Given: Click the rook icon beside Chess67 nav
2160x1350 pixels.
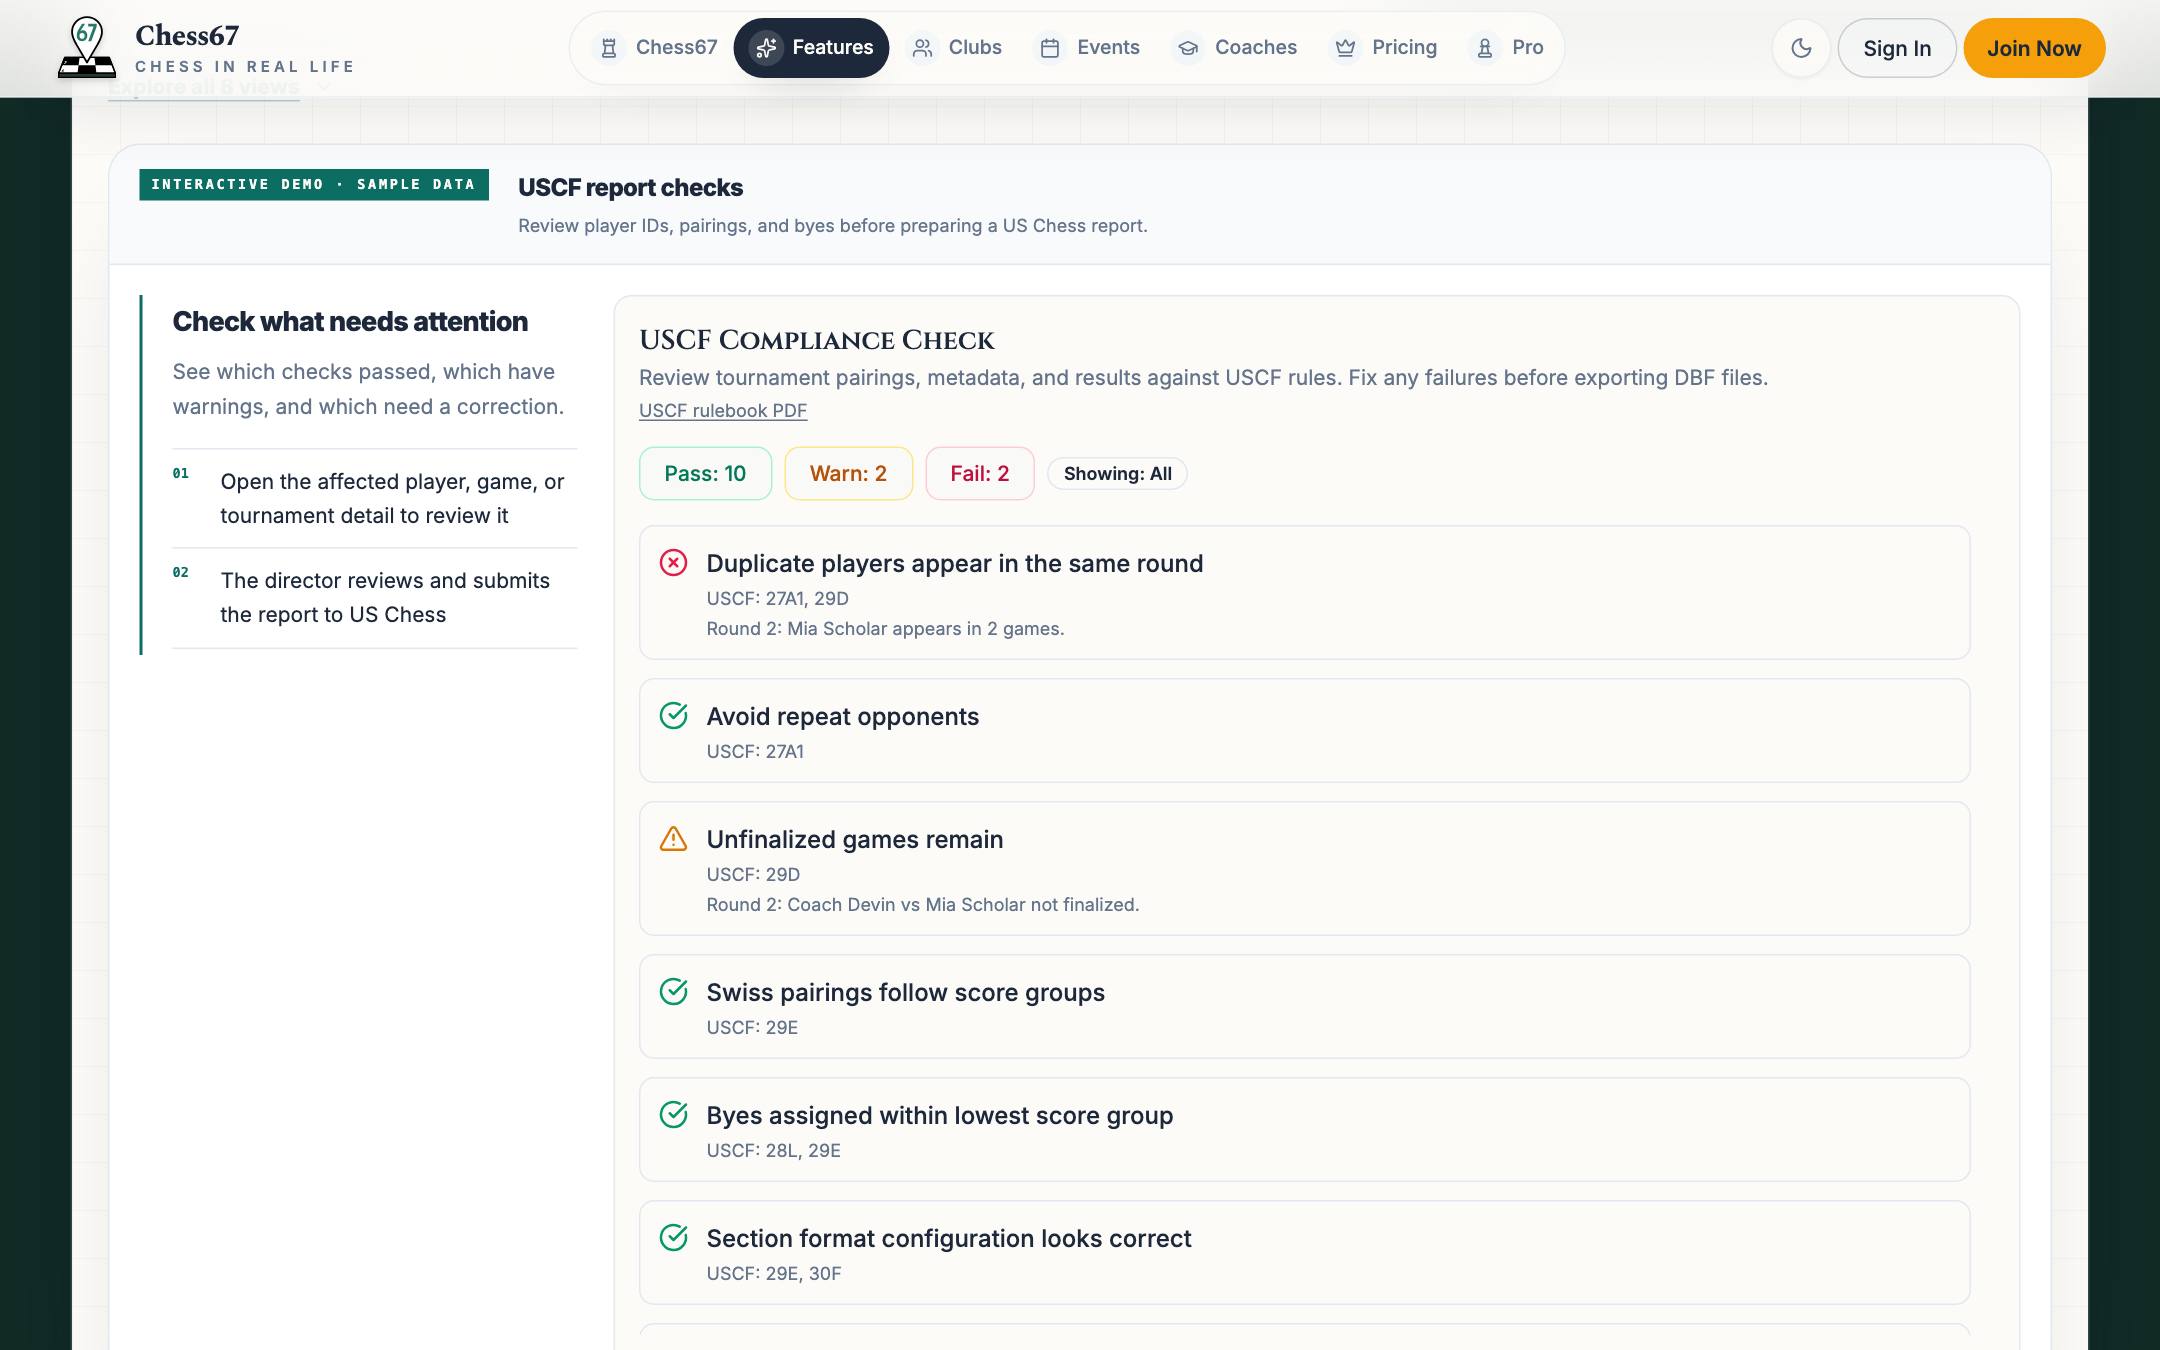Looking at the screenshot, I should (x=609, y=48).
